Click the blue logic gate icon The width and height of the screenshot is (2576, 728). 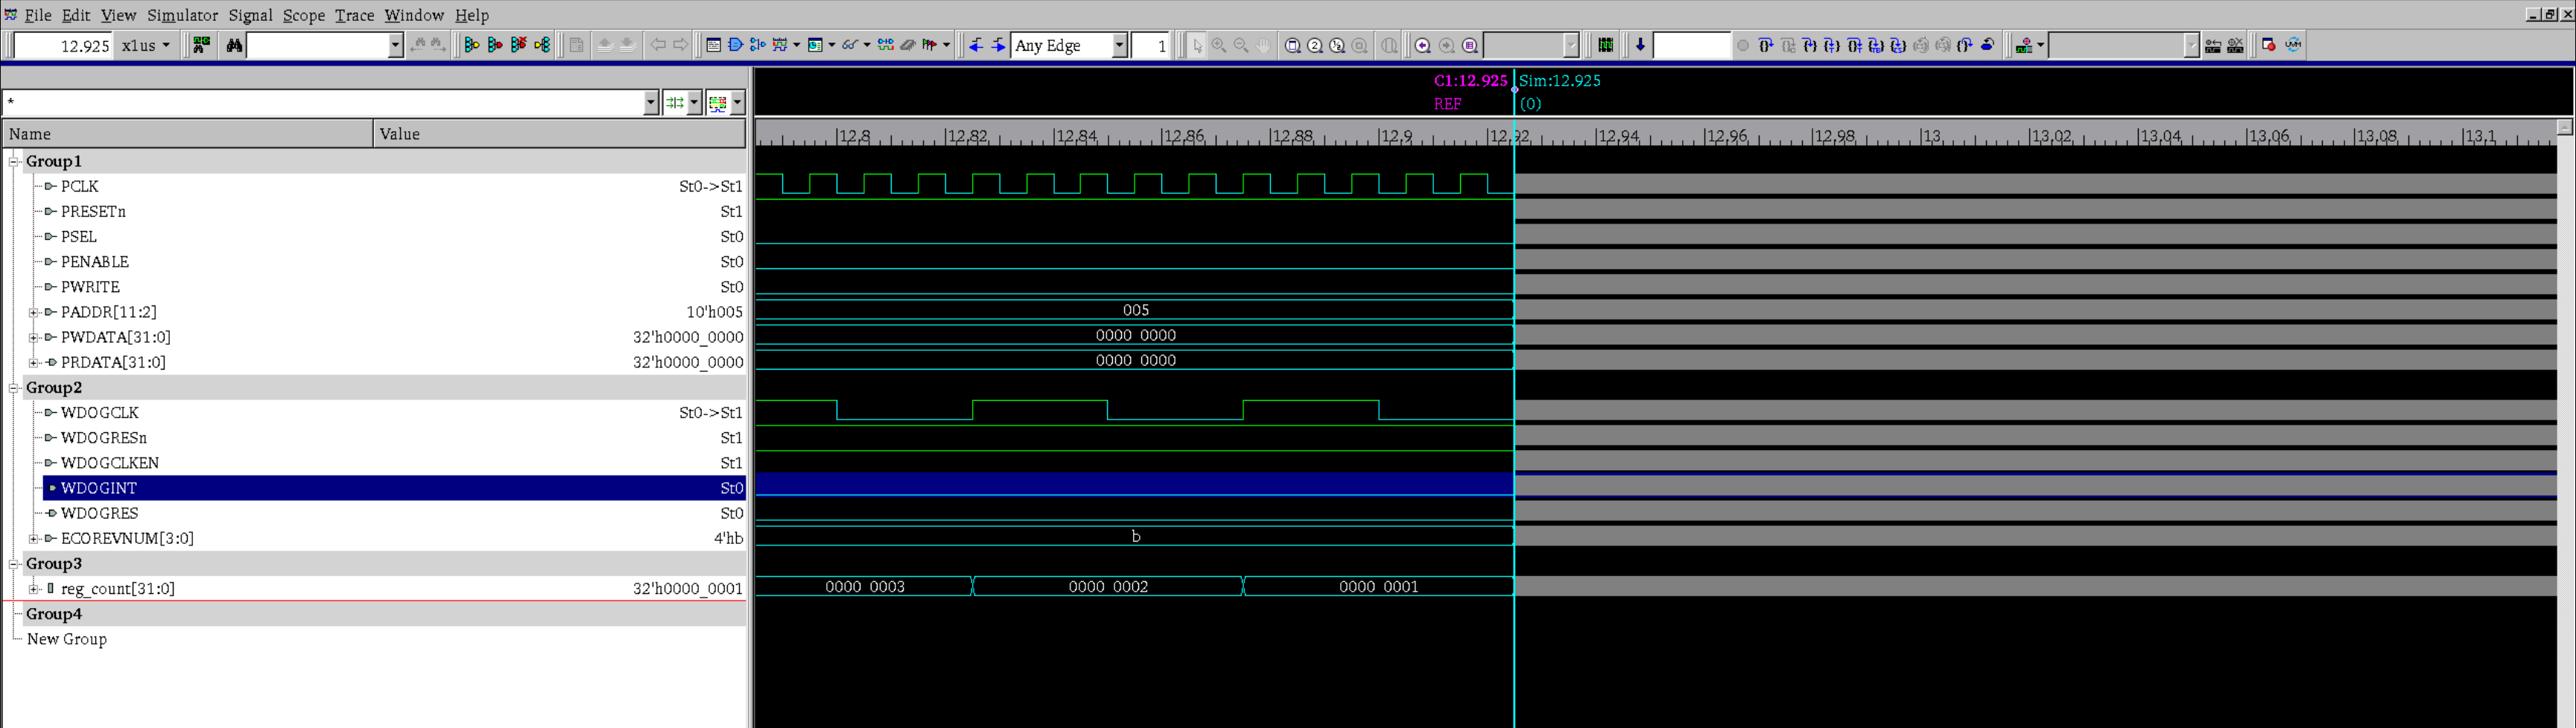pos(736,45)
